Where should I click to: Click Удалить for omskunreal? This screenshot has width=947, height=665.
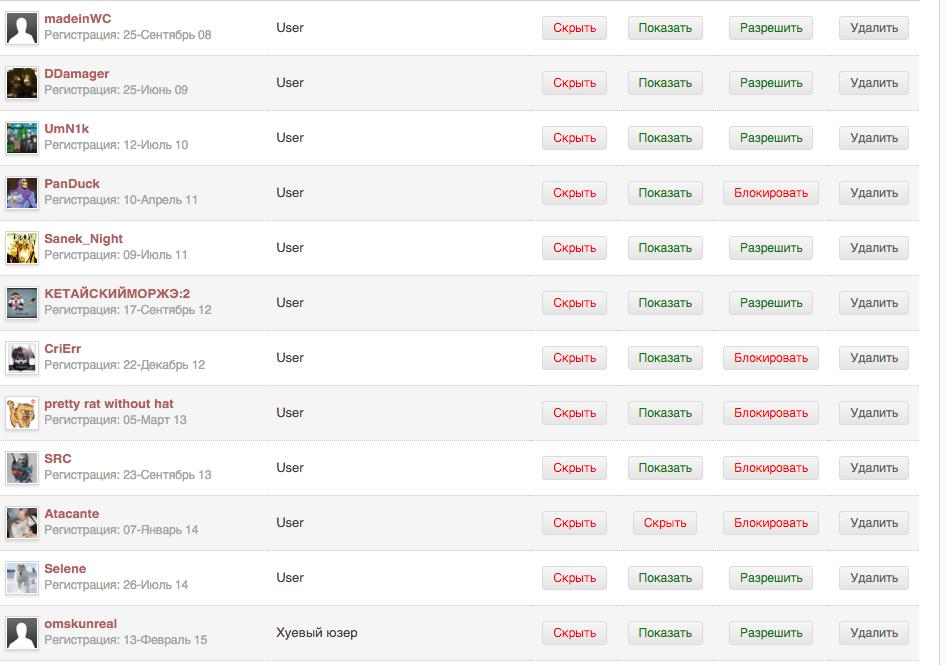pyautogui.click(x=874, y=633)
